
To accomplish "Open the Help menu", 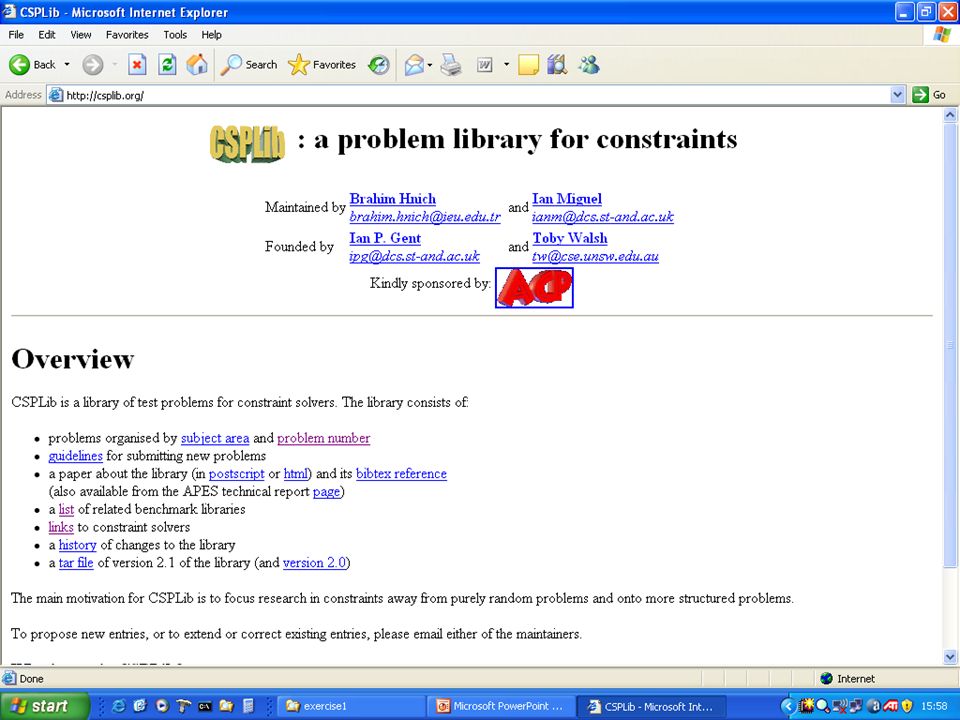I will click(211, 35).
